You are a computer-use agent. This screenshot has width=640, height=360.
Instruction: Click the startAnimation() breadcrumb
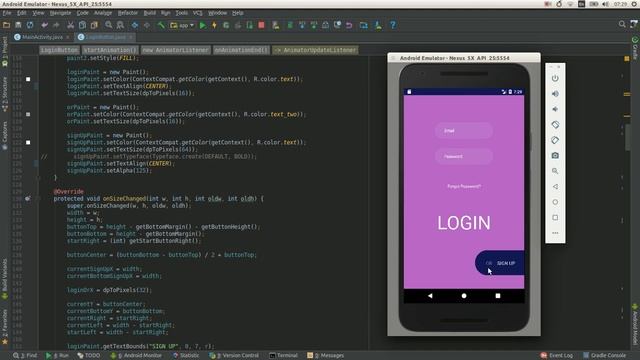point(110,50)
